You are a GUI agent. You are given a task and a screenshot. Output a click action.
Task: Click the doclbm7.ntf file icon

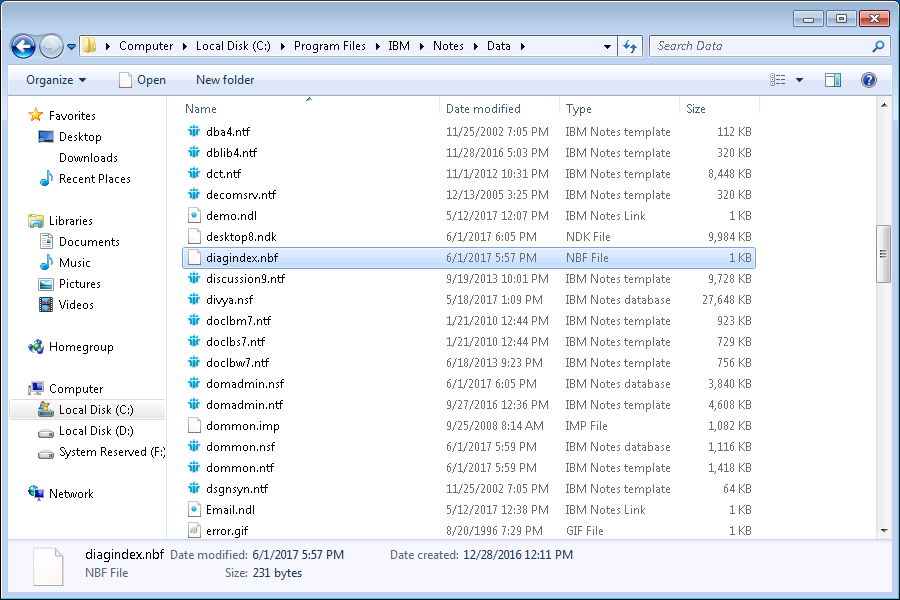pos(194,320)
